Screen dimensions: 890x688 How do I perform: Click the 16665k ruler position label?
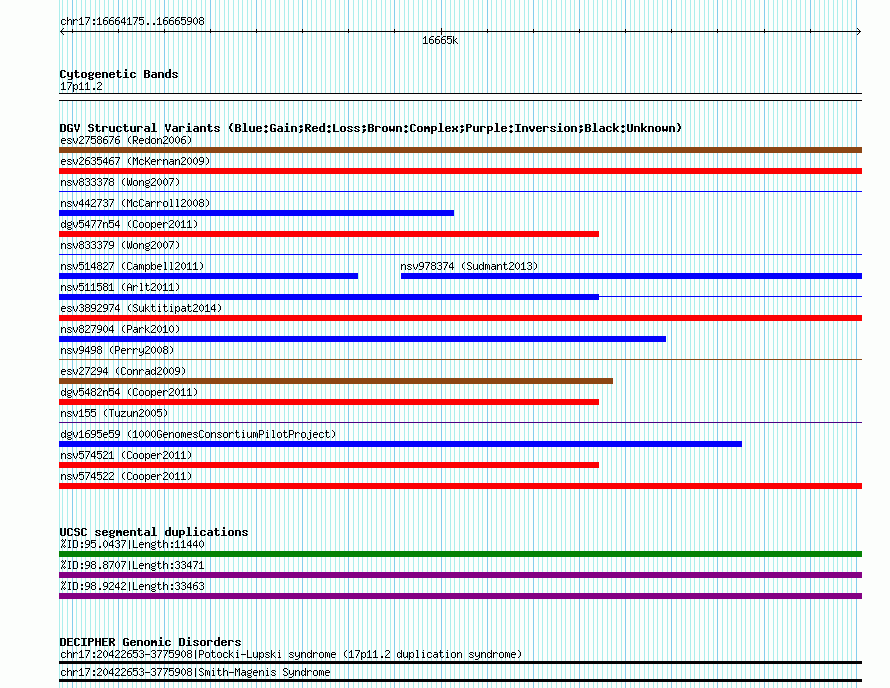(440, 40)
